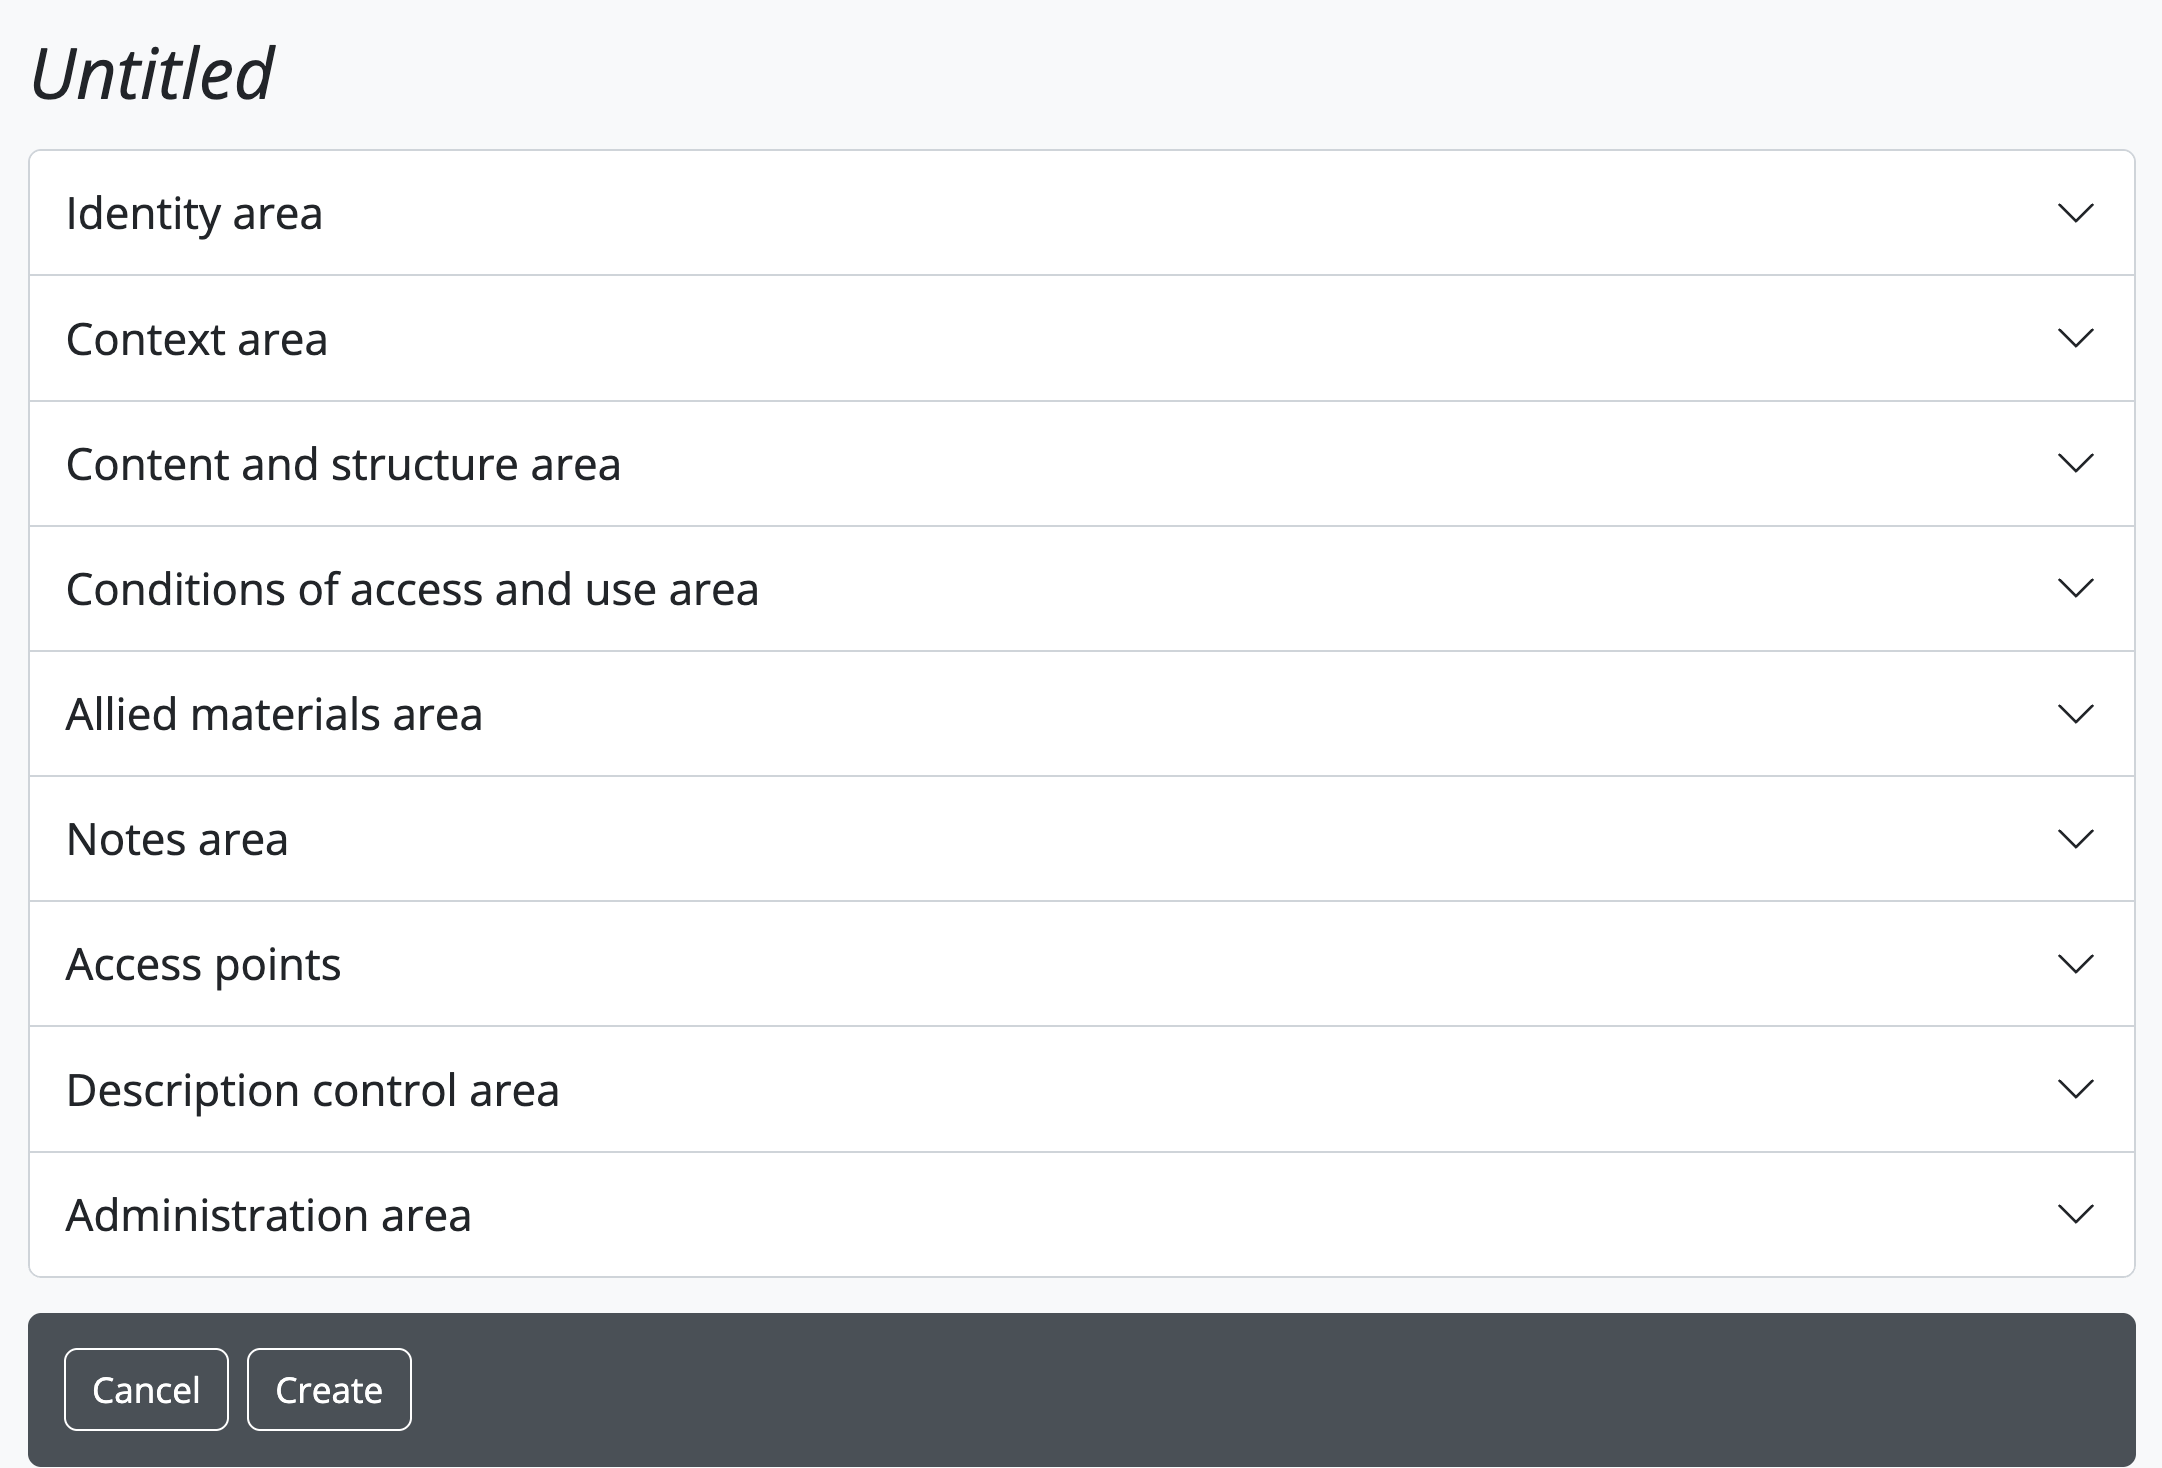The width and height of the screenshot is (2162, 1468).
Task: Open the Allied materials area heading
Action: point(274,714)
